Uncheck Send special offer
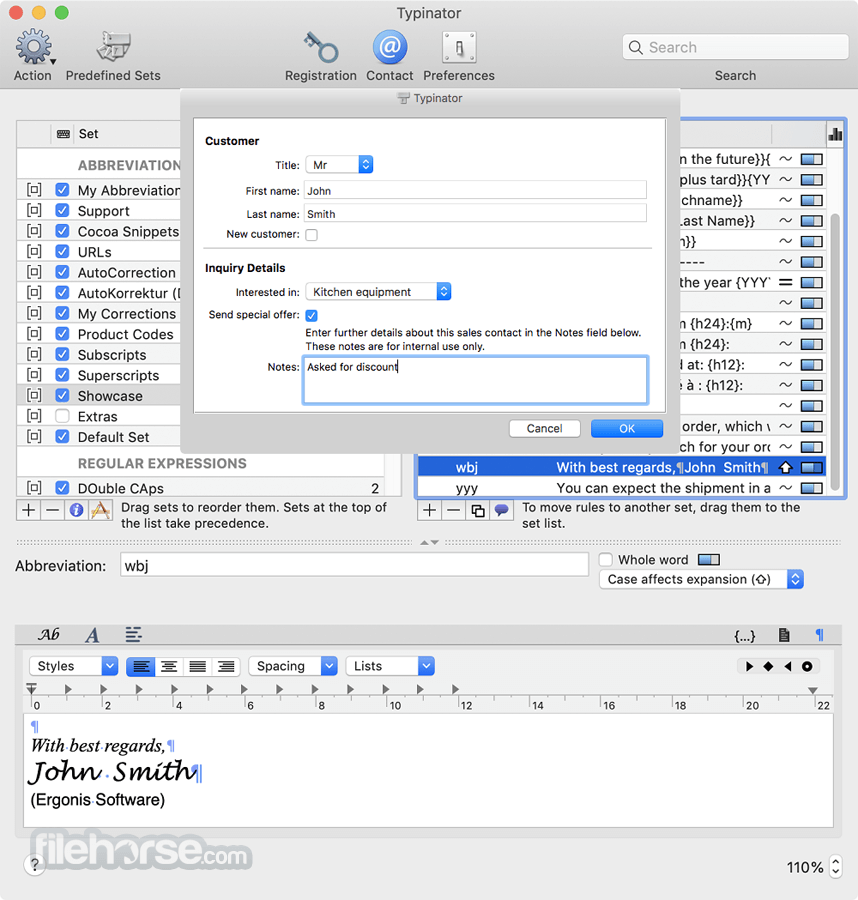The width and height of the screenshot is (858, 900). (x=312, y=316)
